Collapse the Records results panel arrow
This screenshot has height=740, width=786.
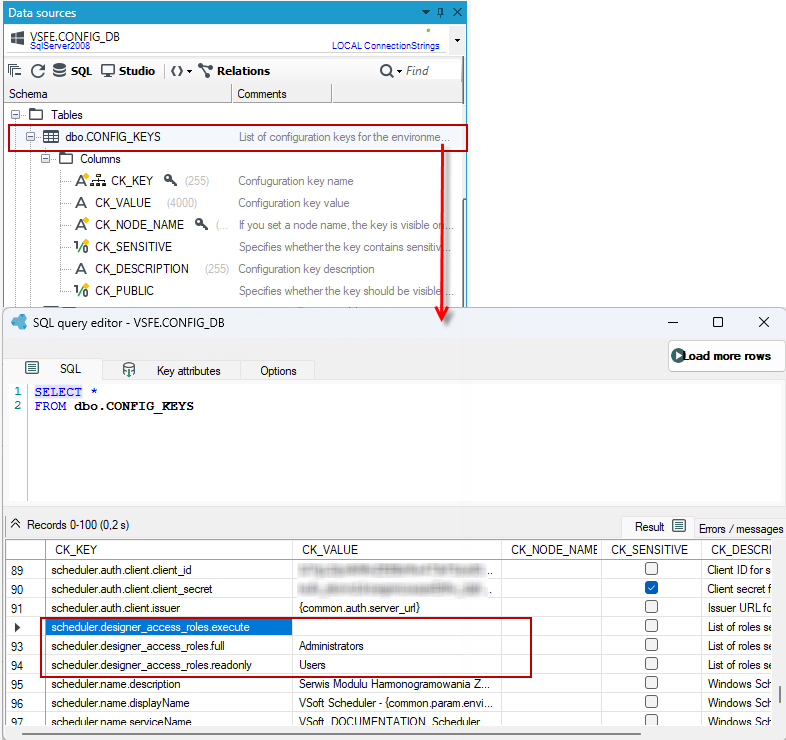coord(16,524)
